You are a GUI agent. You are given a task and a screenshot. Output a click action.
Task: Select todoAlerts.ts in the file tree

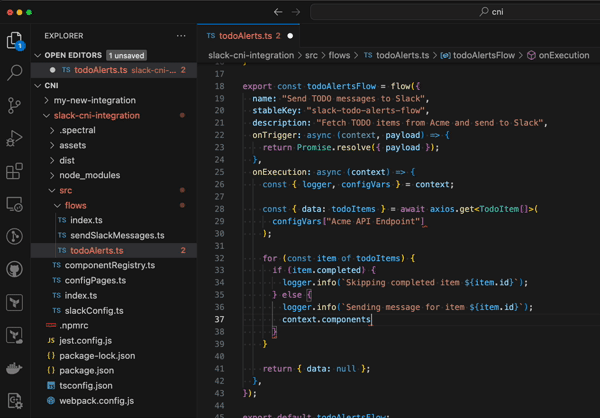point(114,251)
